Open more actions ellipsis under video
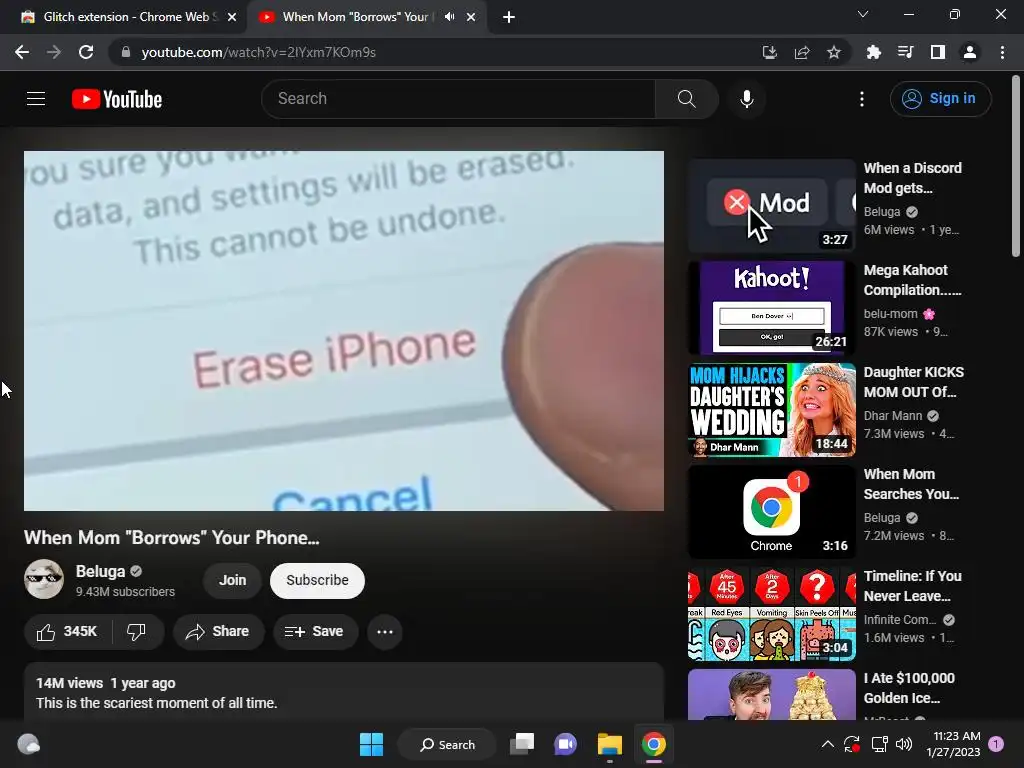The height and width of the screenshot is (768, 1024). [385, 632]
